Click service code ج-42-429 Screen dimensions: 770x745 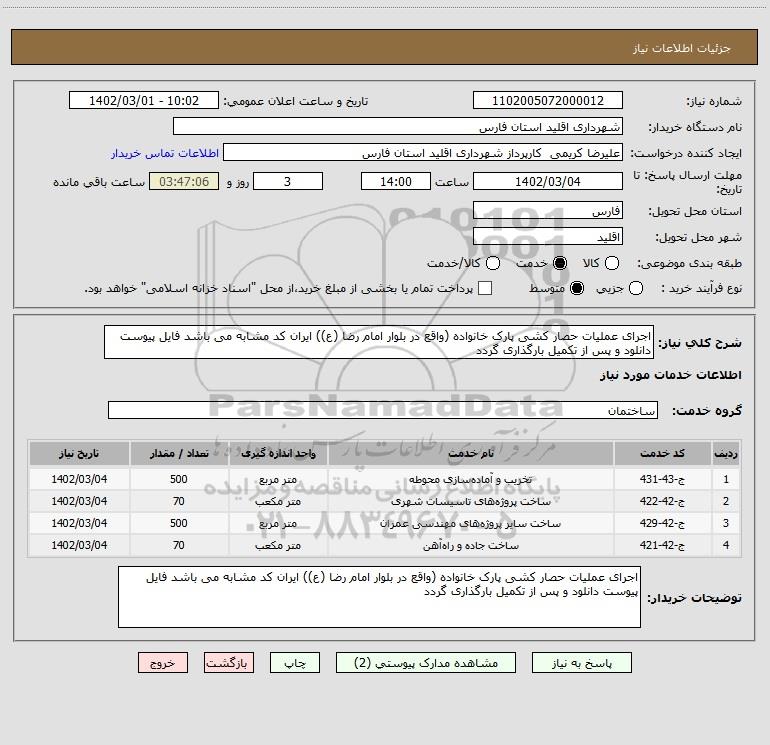pos(662,524)
